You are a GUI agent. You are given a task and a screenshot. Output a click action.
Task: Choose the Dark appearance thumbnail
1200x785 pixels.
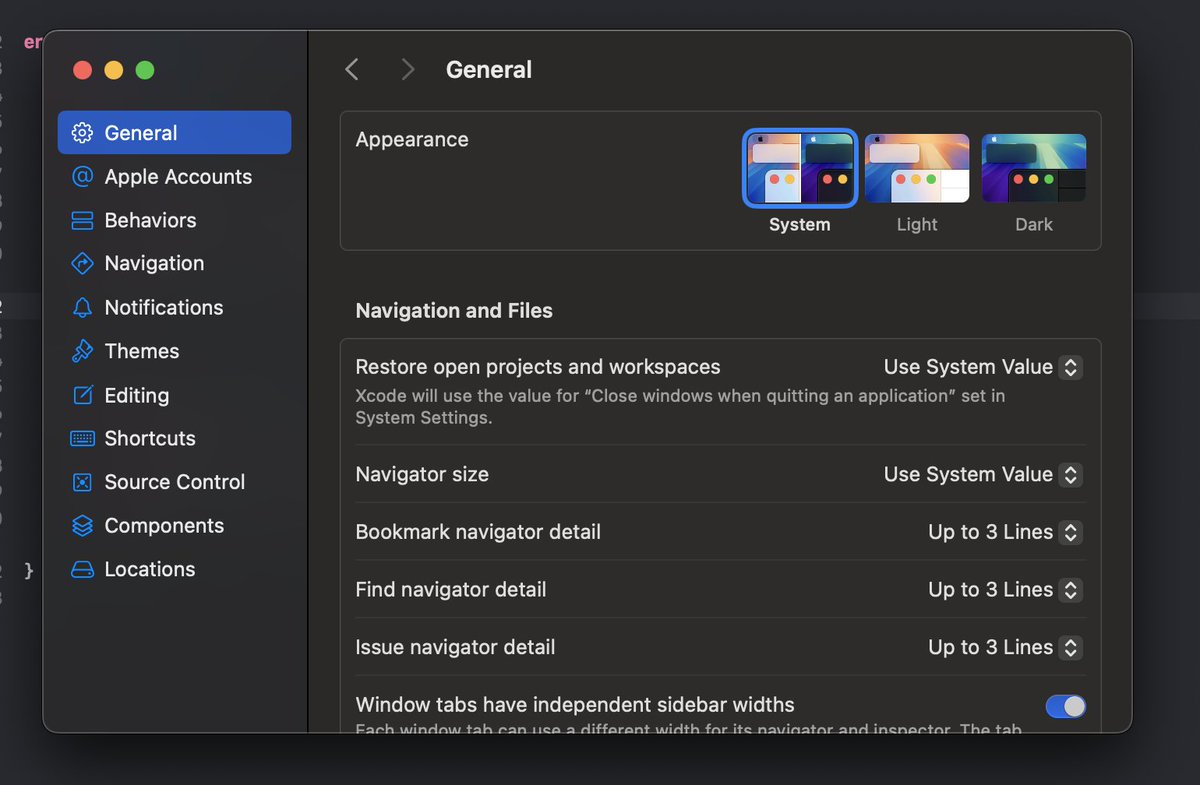[x=1034, y=168]
